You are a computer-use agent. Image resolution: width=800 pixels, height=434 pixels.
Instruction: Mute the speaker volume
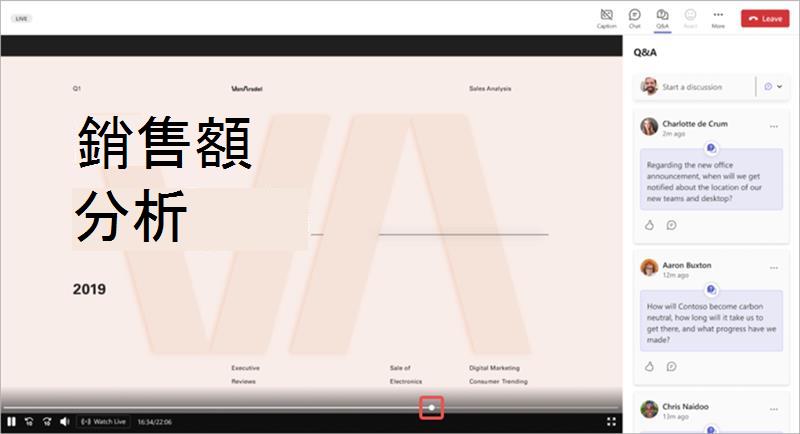(x=65, y=421)
